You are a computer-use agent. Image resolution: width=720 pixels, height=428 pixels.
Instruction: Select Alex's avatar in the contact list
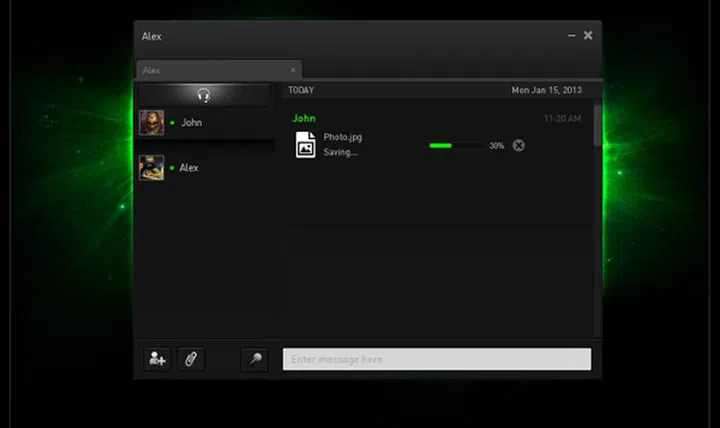[x=151, y=168]
